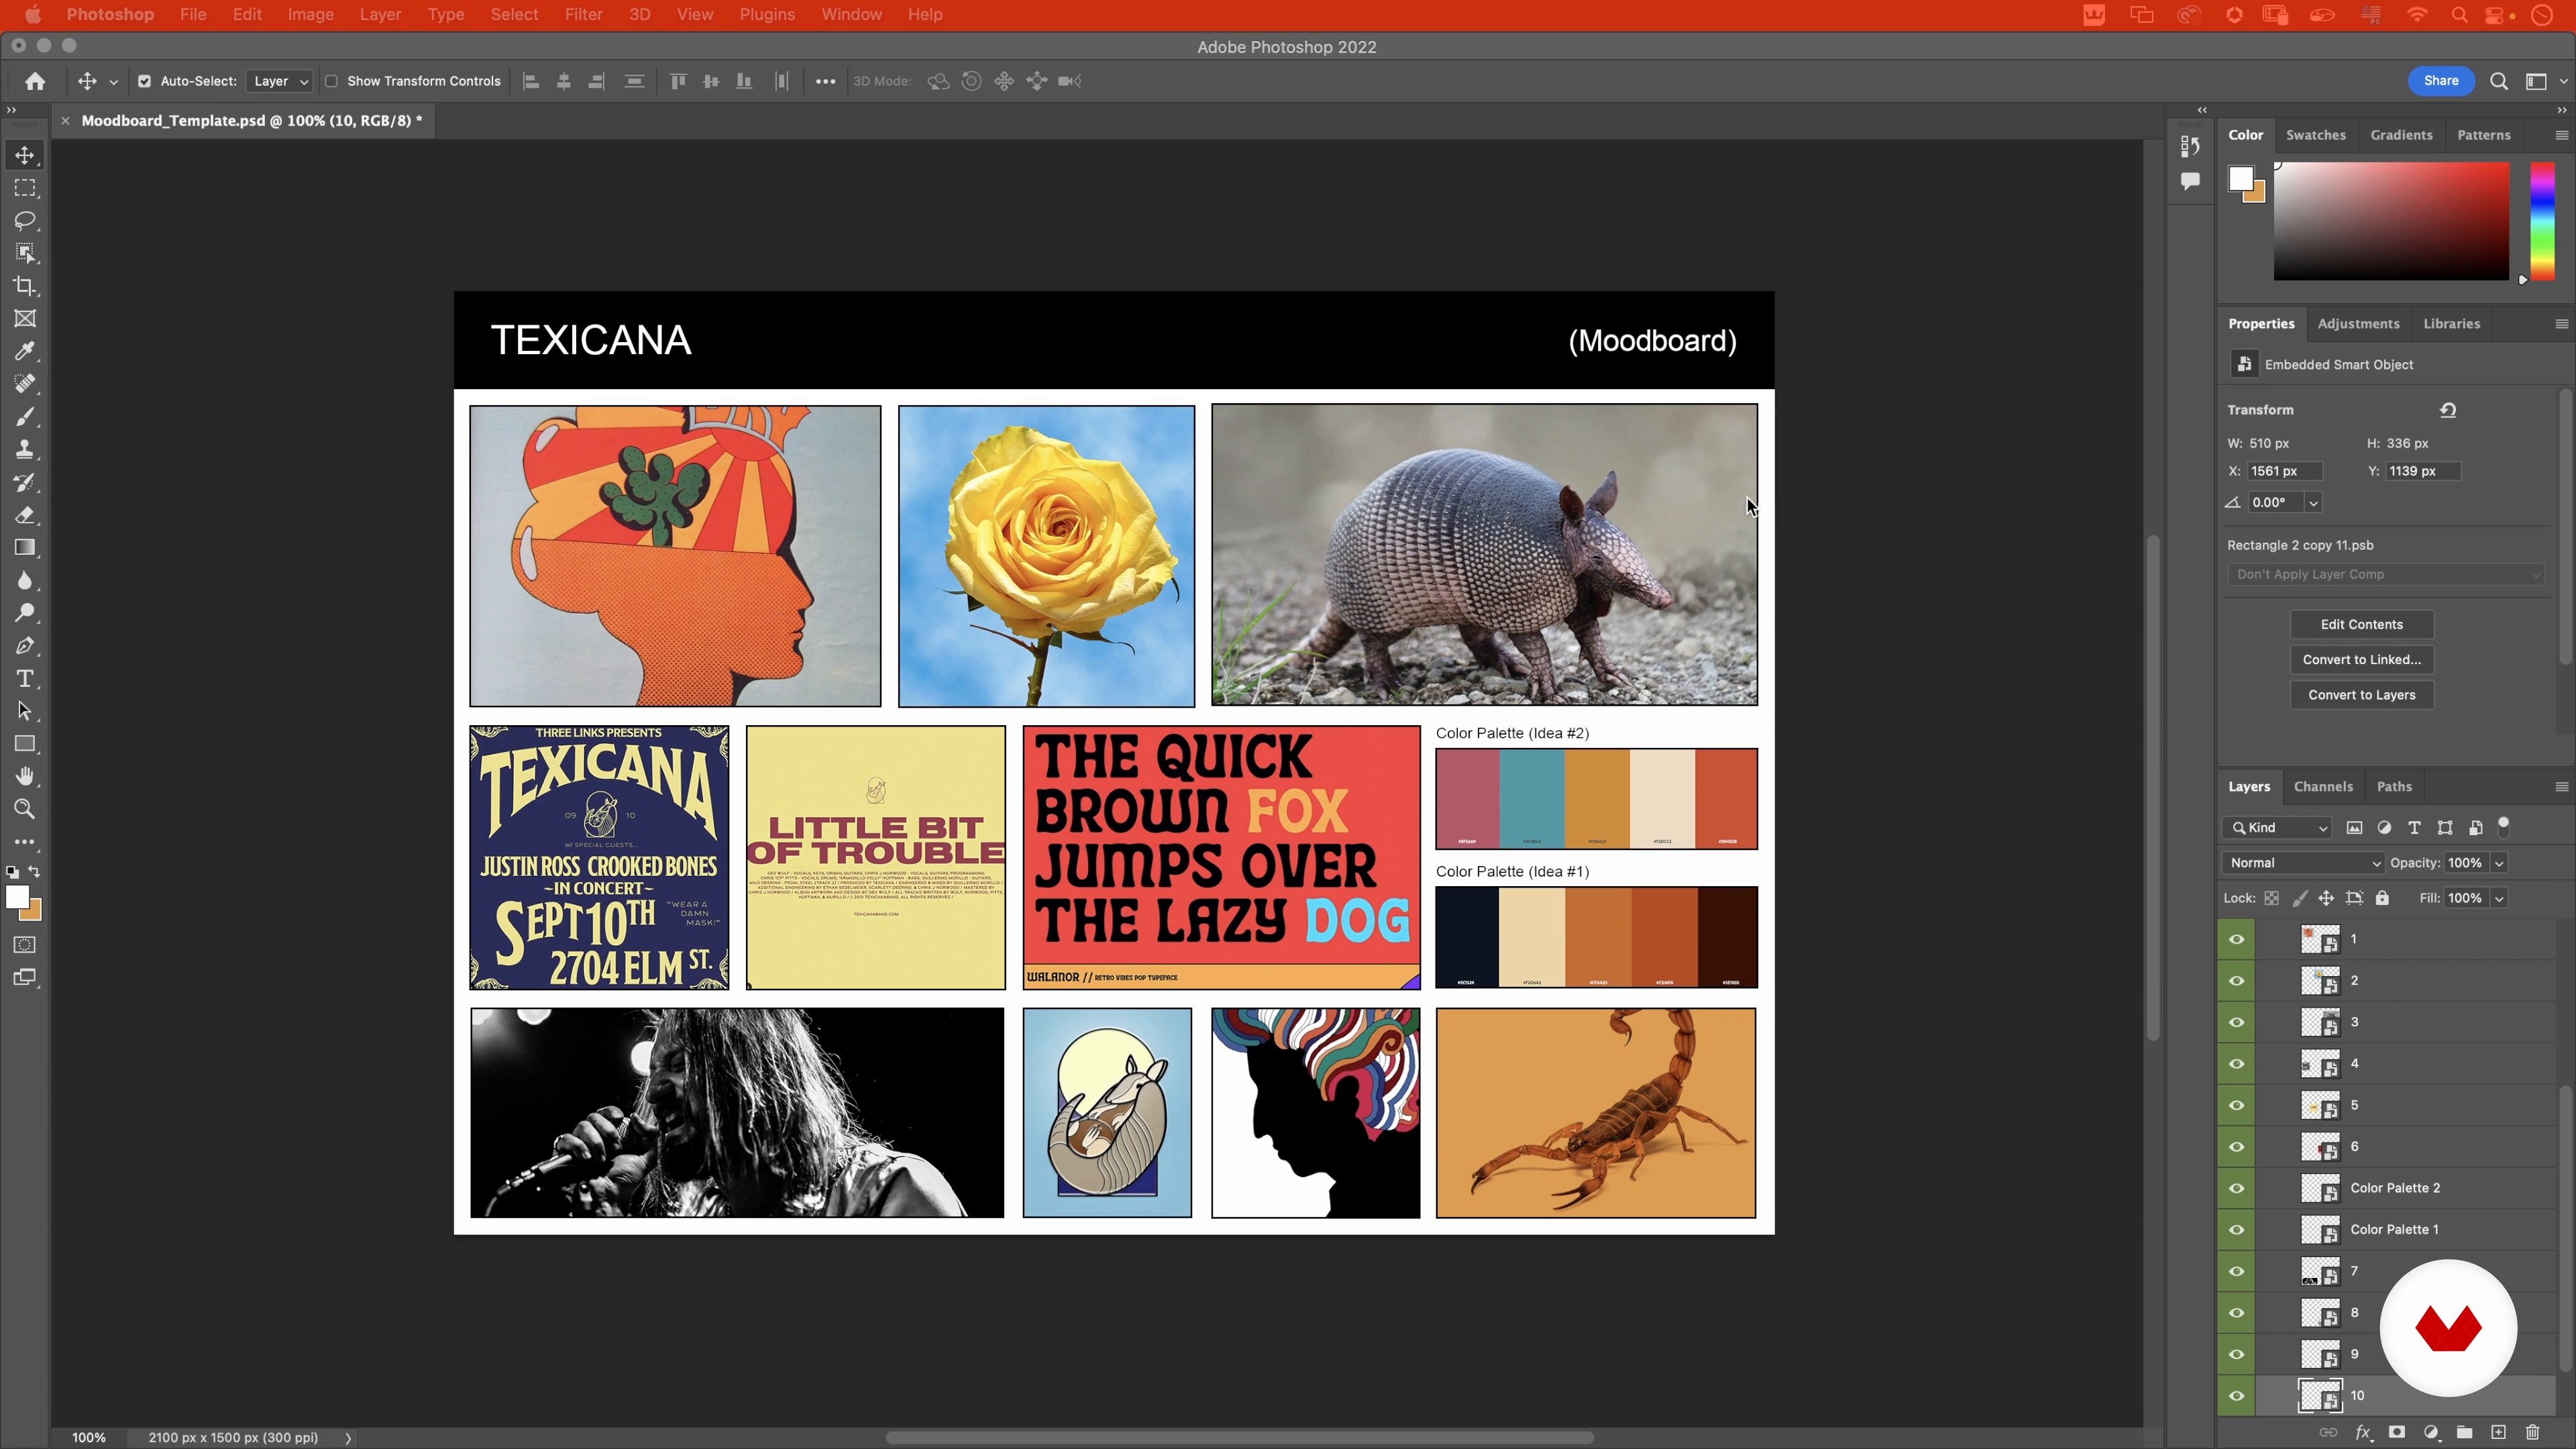Select the Crop tool
Image resolution: width=2576 pixels, height=1449 pixels.
click(25, 286)
